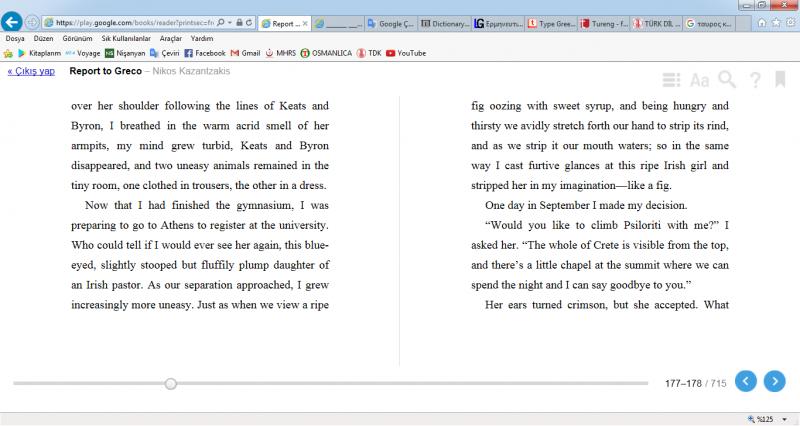The width and height of the screenshot is (800, 426).
Task: Switch to the Google Ç... tab
Action: (x=391, y=23)
